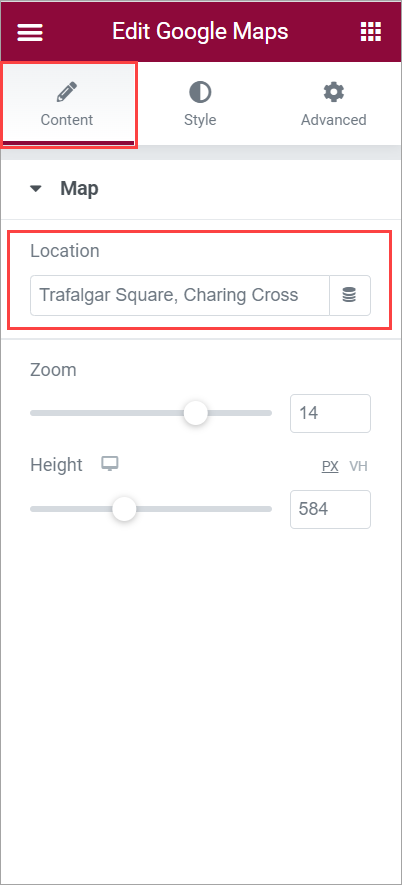Switch to the Content tab

[67, 104]
